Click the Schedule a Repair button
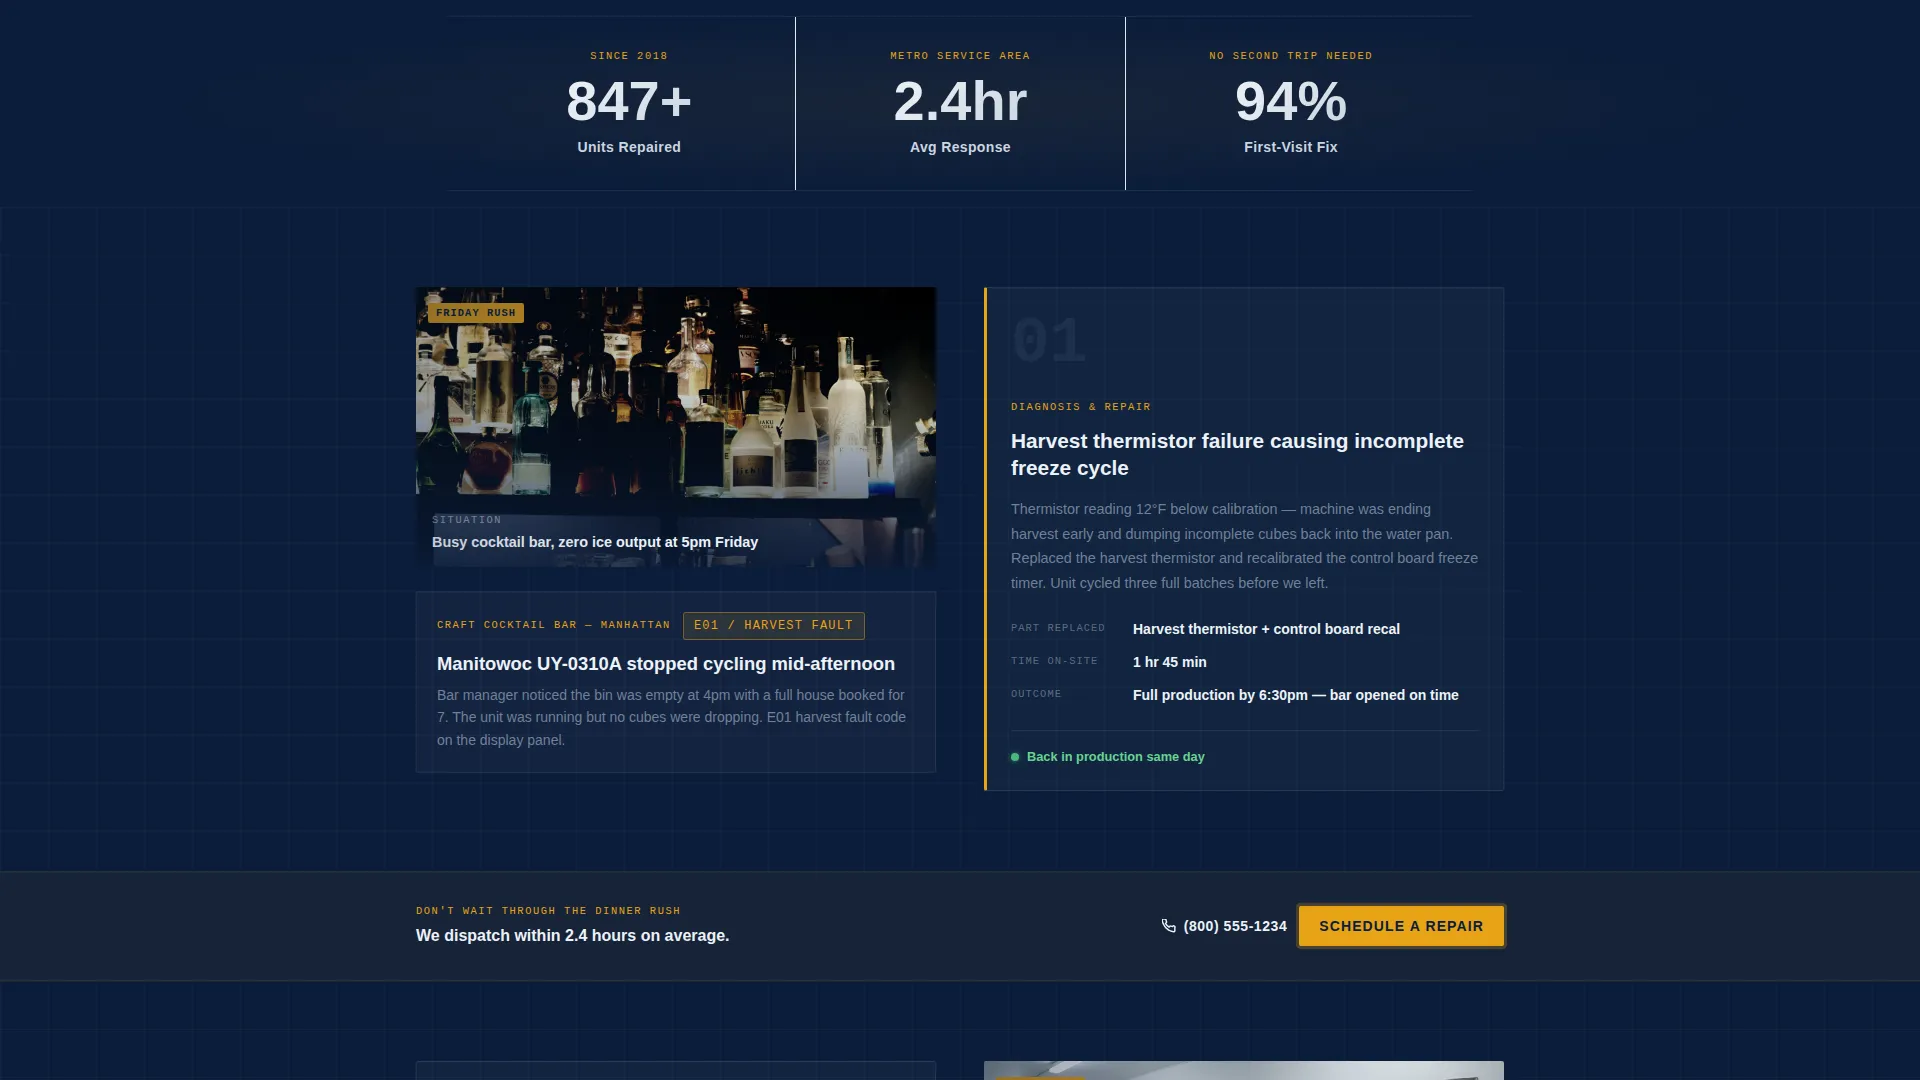Image resolution: width=1920 pixels, height=1080 pixels. point(1401,926)
